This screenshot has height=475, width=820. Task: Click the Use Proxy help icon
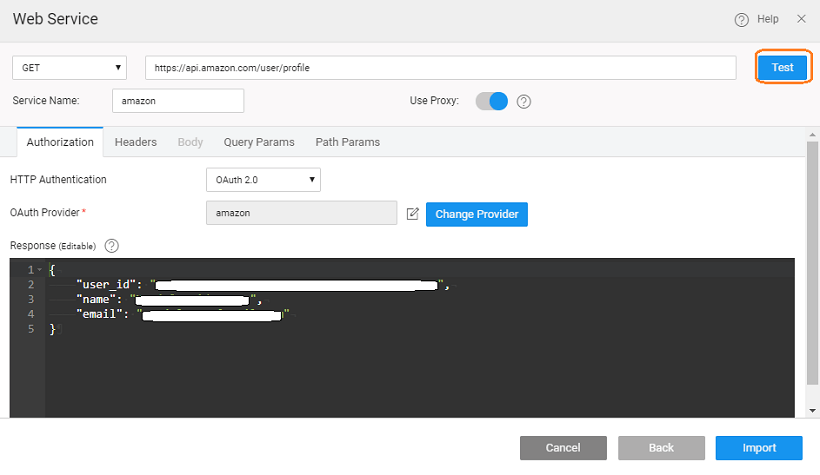click(x=523, y=101)
